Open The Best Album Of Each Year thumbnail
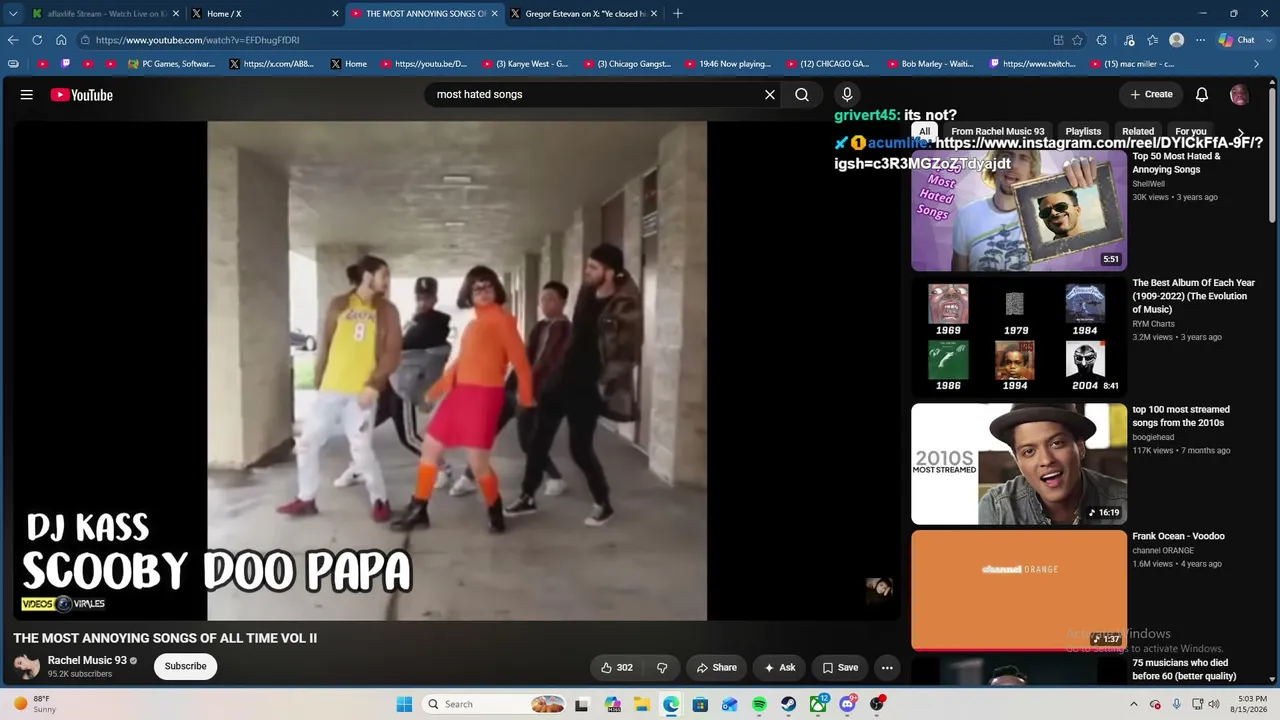The image size is (1280, 720). coord(1019,337)
